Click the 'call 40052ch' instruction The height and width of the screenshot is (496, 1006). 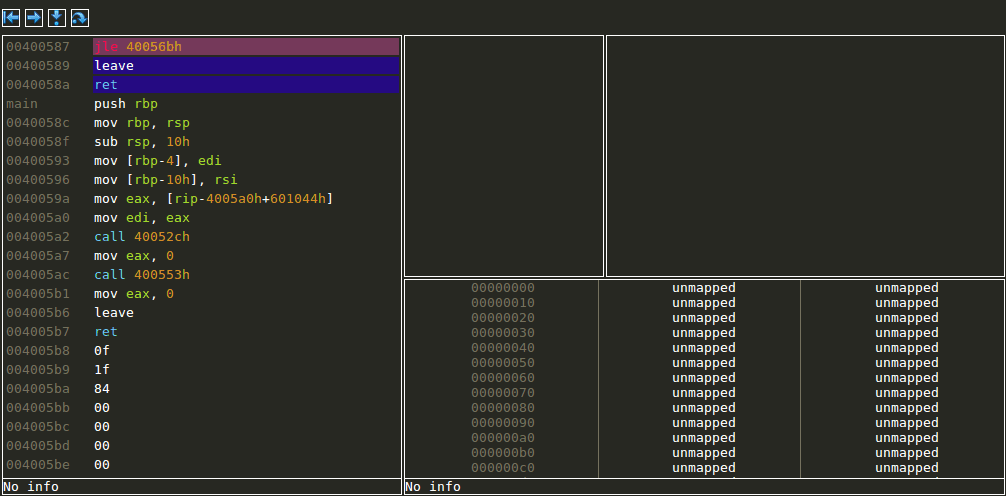point(142,237)
